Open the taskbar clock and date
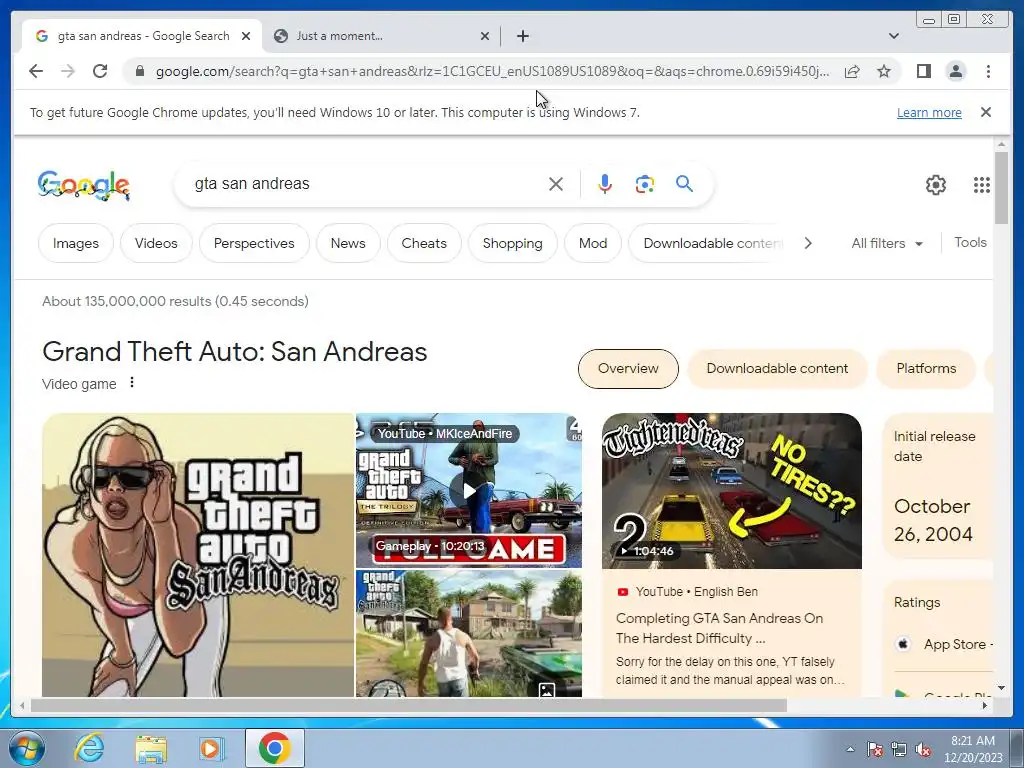Viewport: 1024px width, 768px height. [x=972, y=749]
